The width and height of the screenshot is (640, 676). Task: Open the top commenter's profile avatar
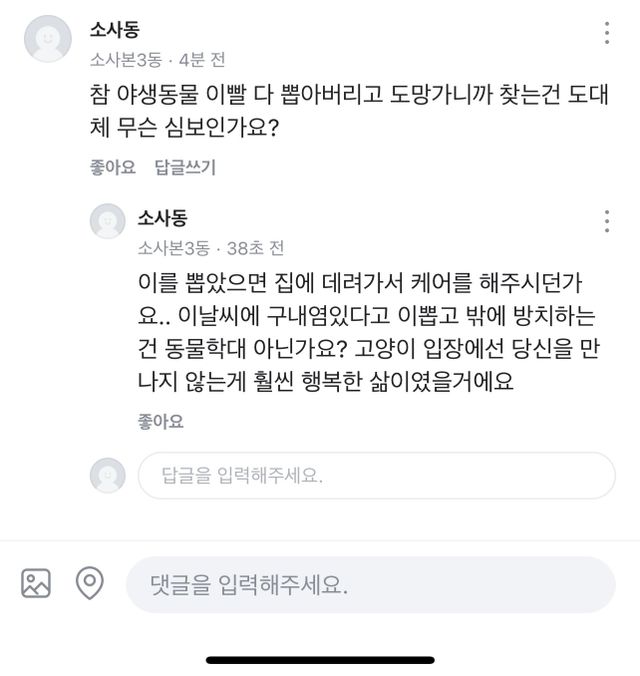tap(46, 40)
